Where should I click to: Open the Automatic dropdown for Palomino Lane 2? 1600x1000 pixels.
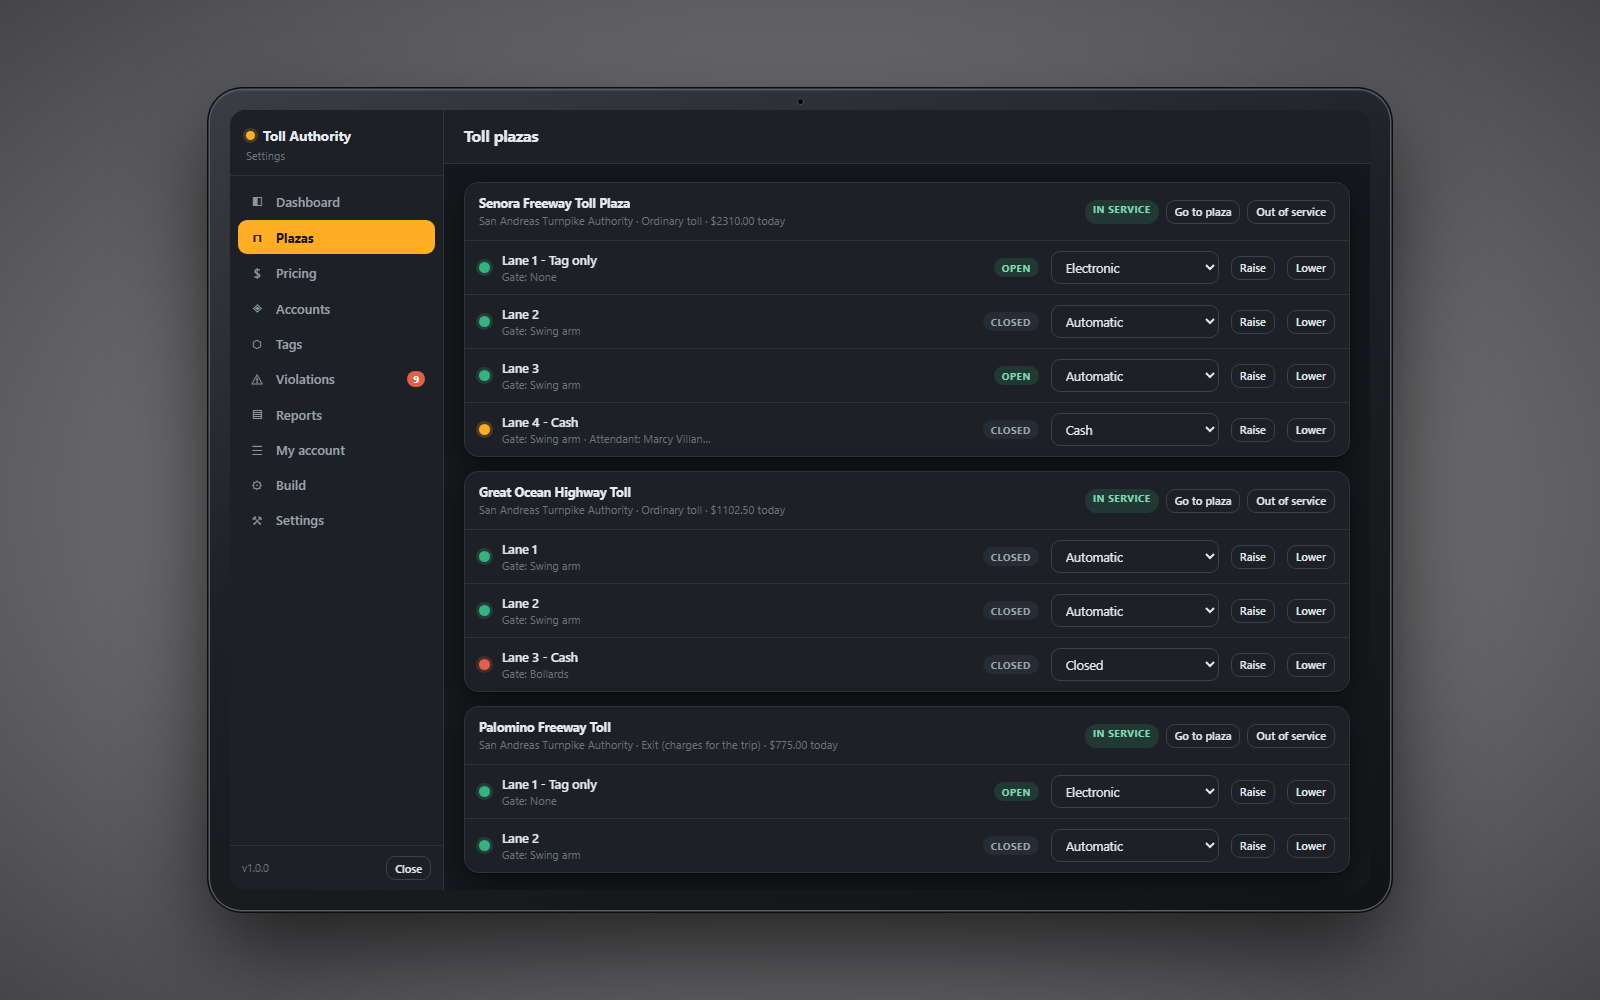pyautogui.click(x=1134, y=846)
